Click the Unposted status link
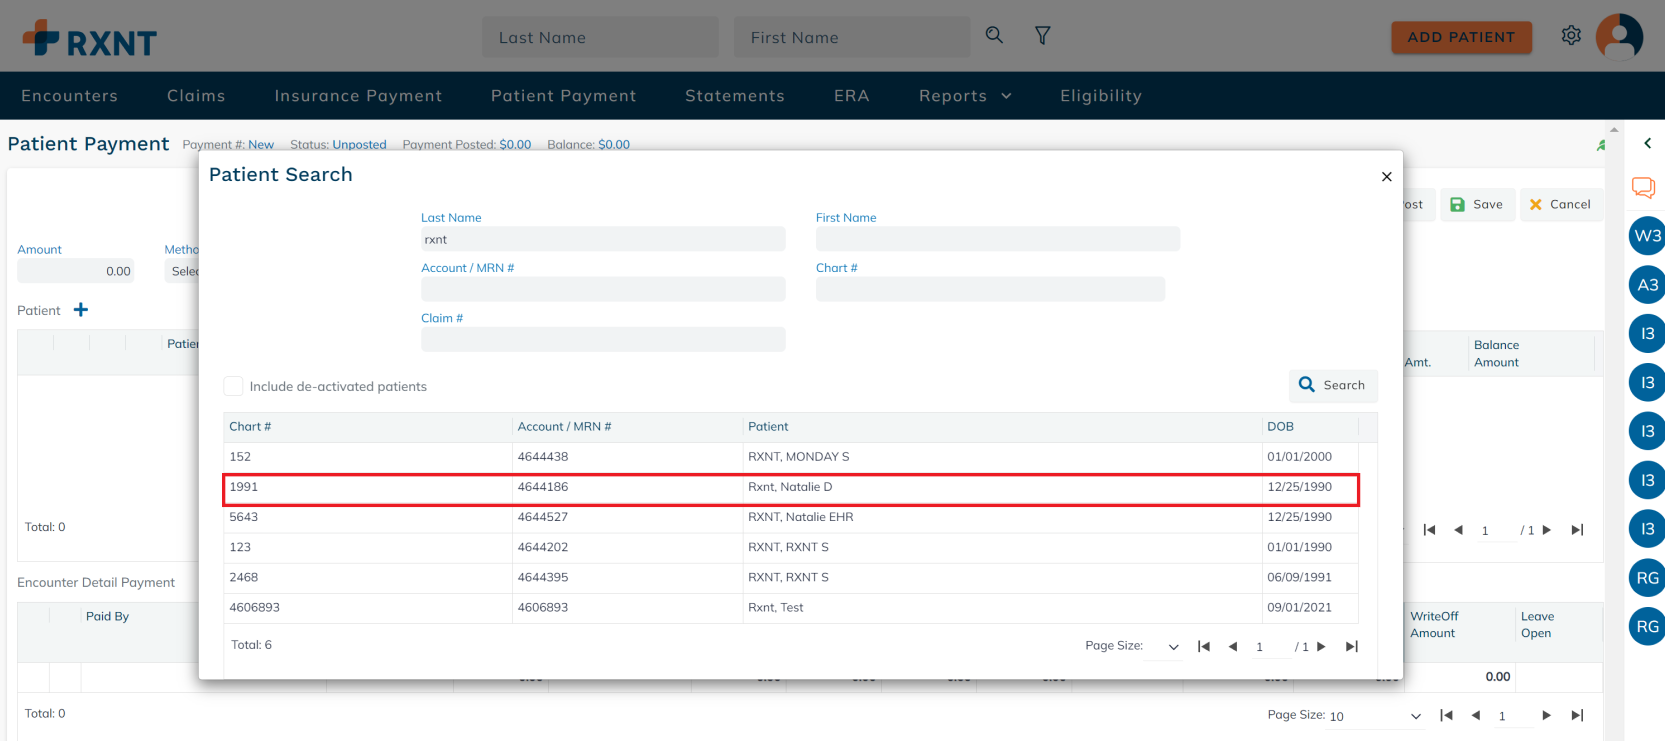 359,145
